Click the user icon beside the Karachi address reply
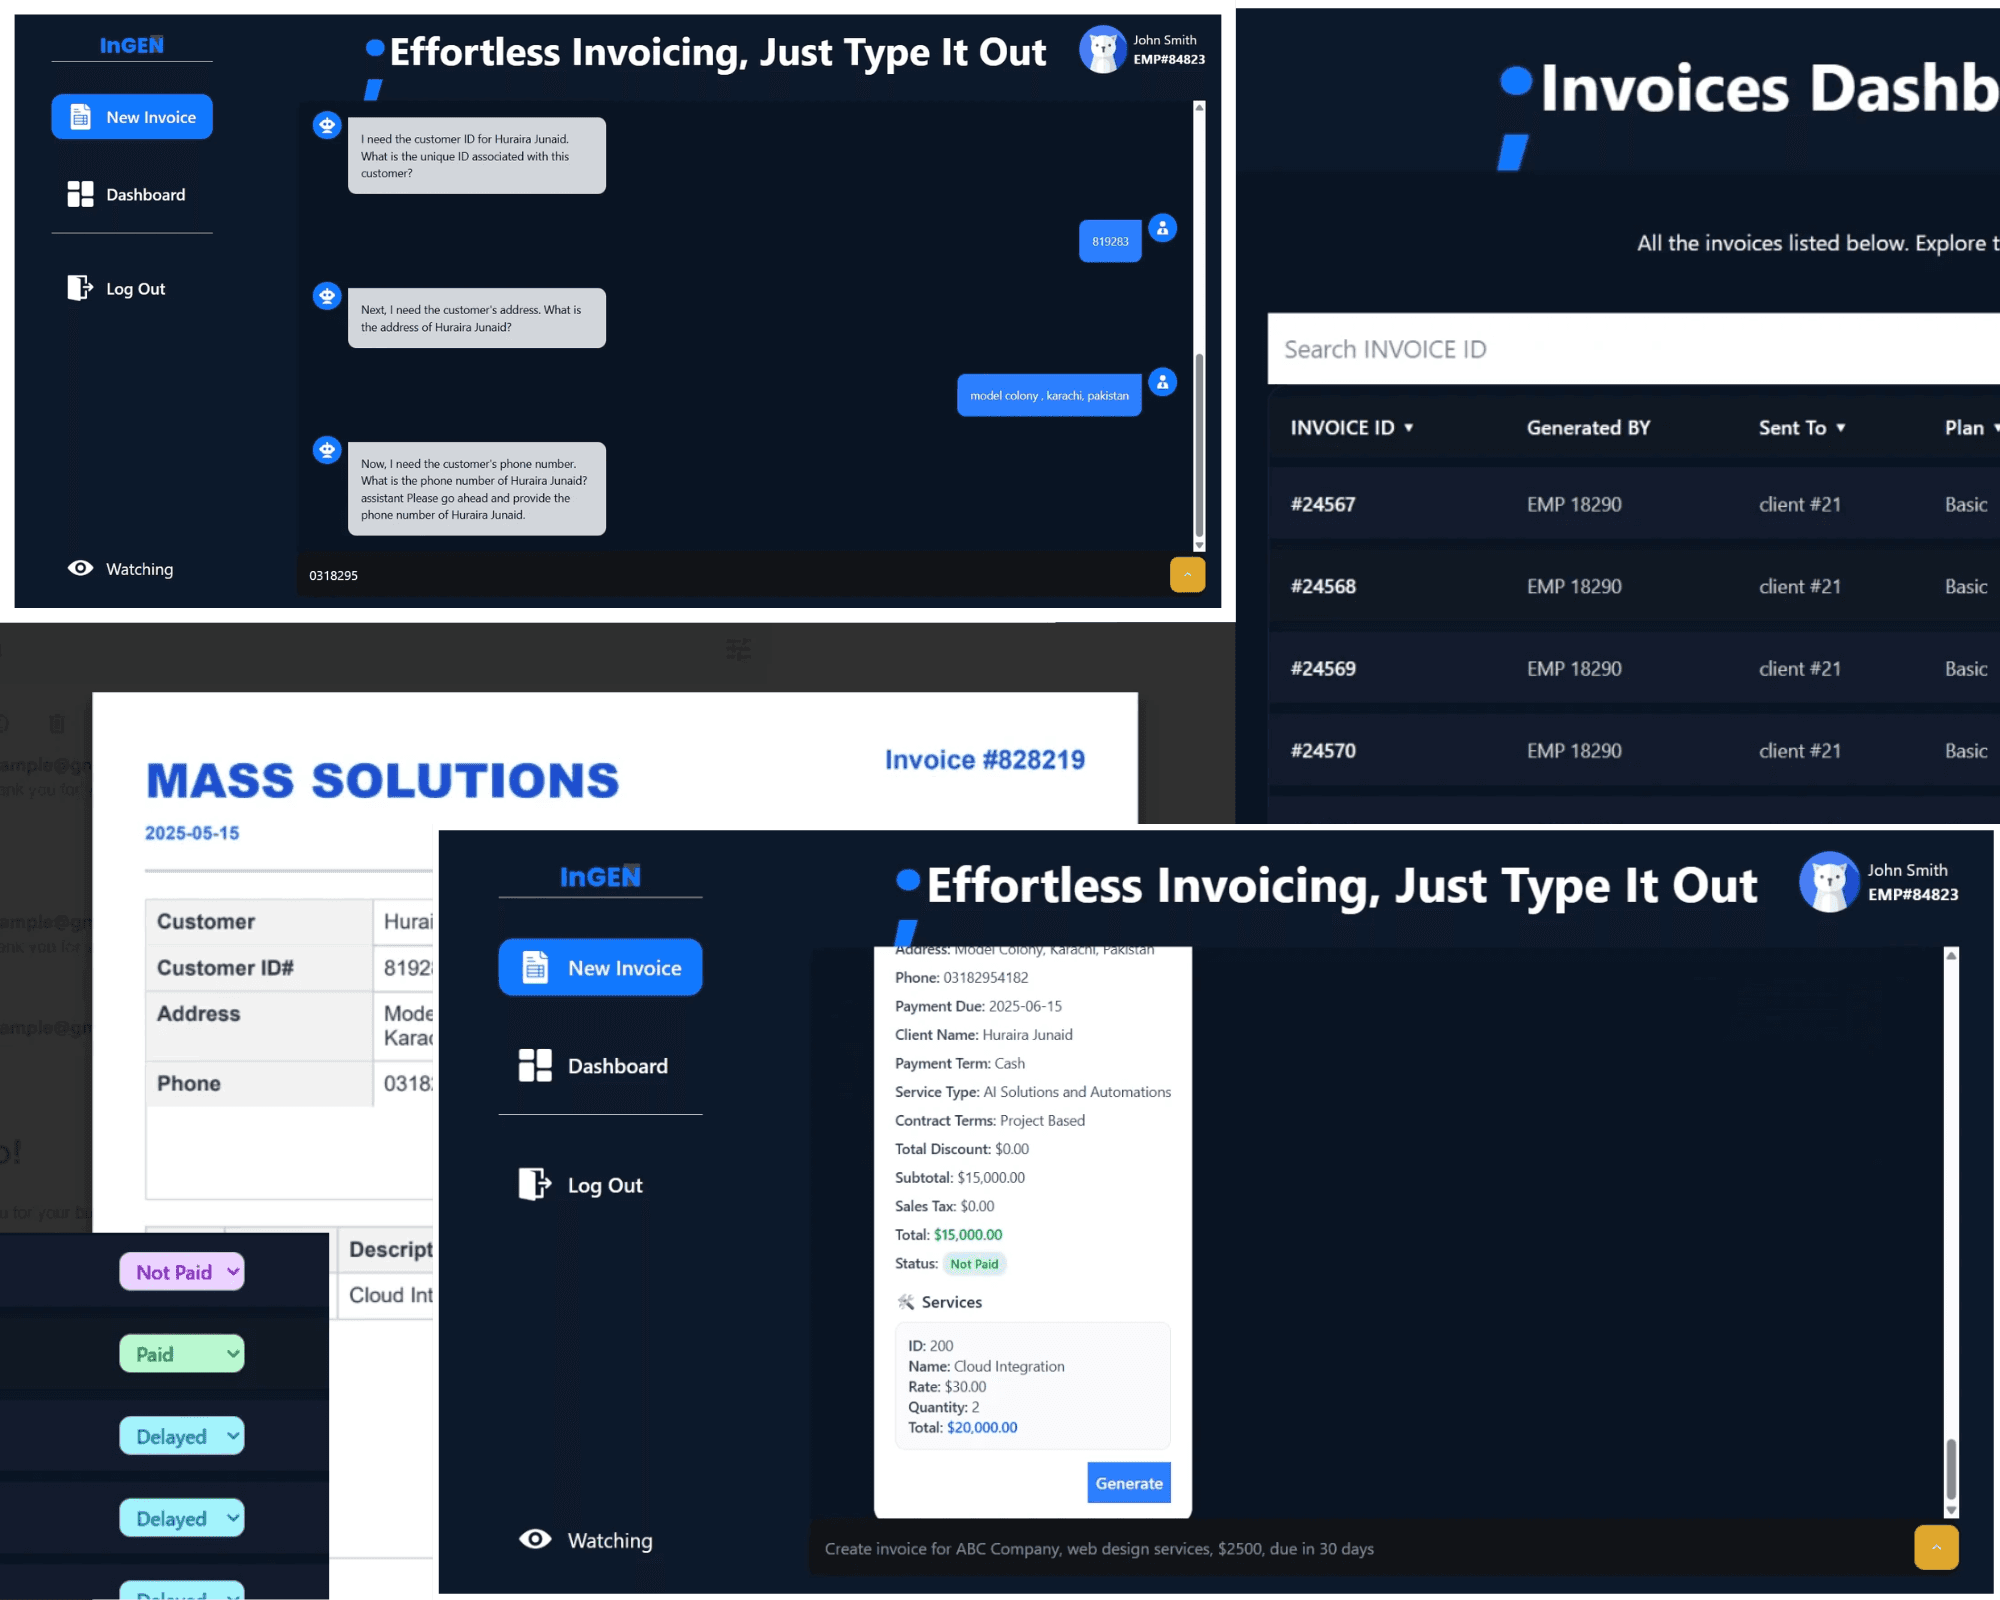2000x1600 pixels. 1162,382
